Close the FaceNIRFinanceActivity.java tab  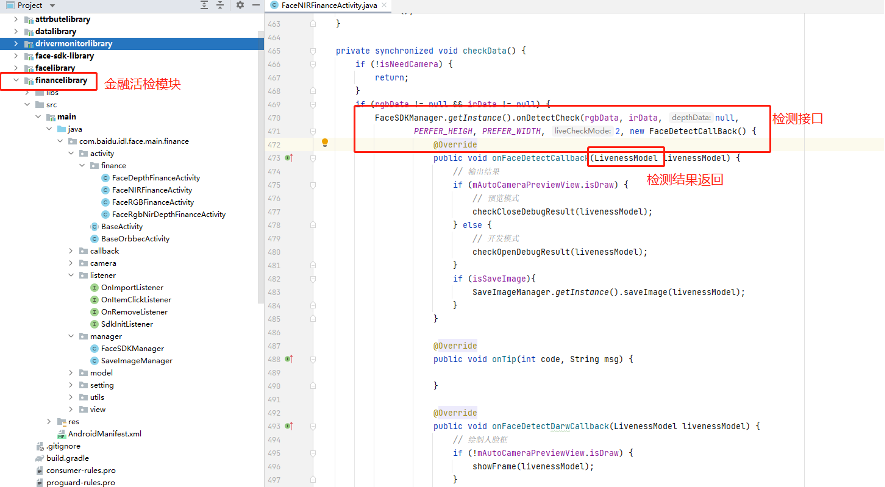pyautogui.click(x=384, y=5)
